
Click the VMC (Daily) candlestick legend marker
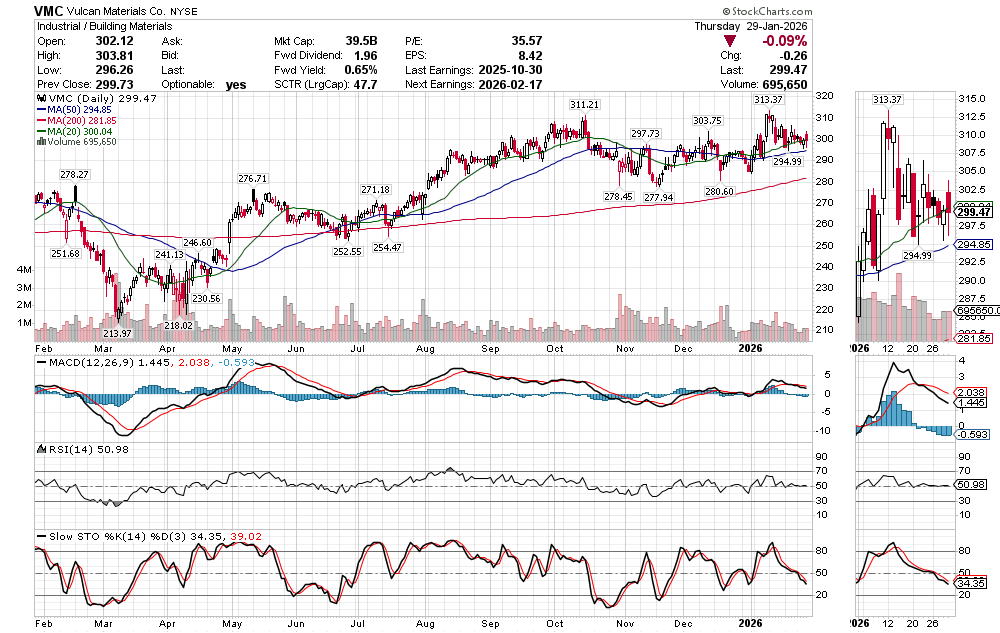39,99
